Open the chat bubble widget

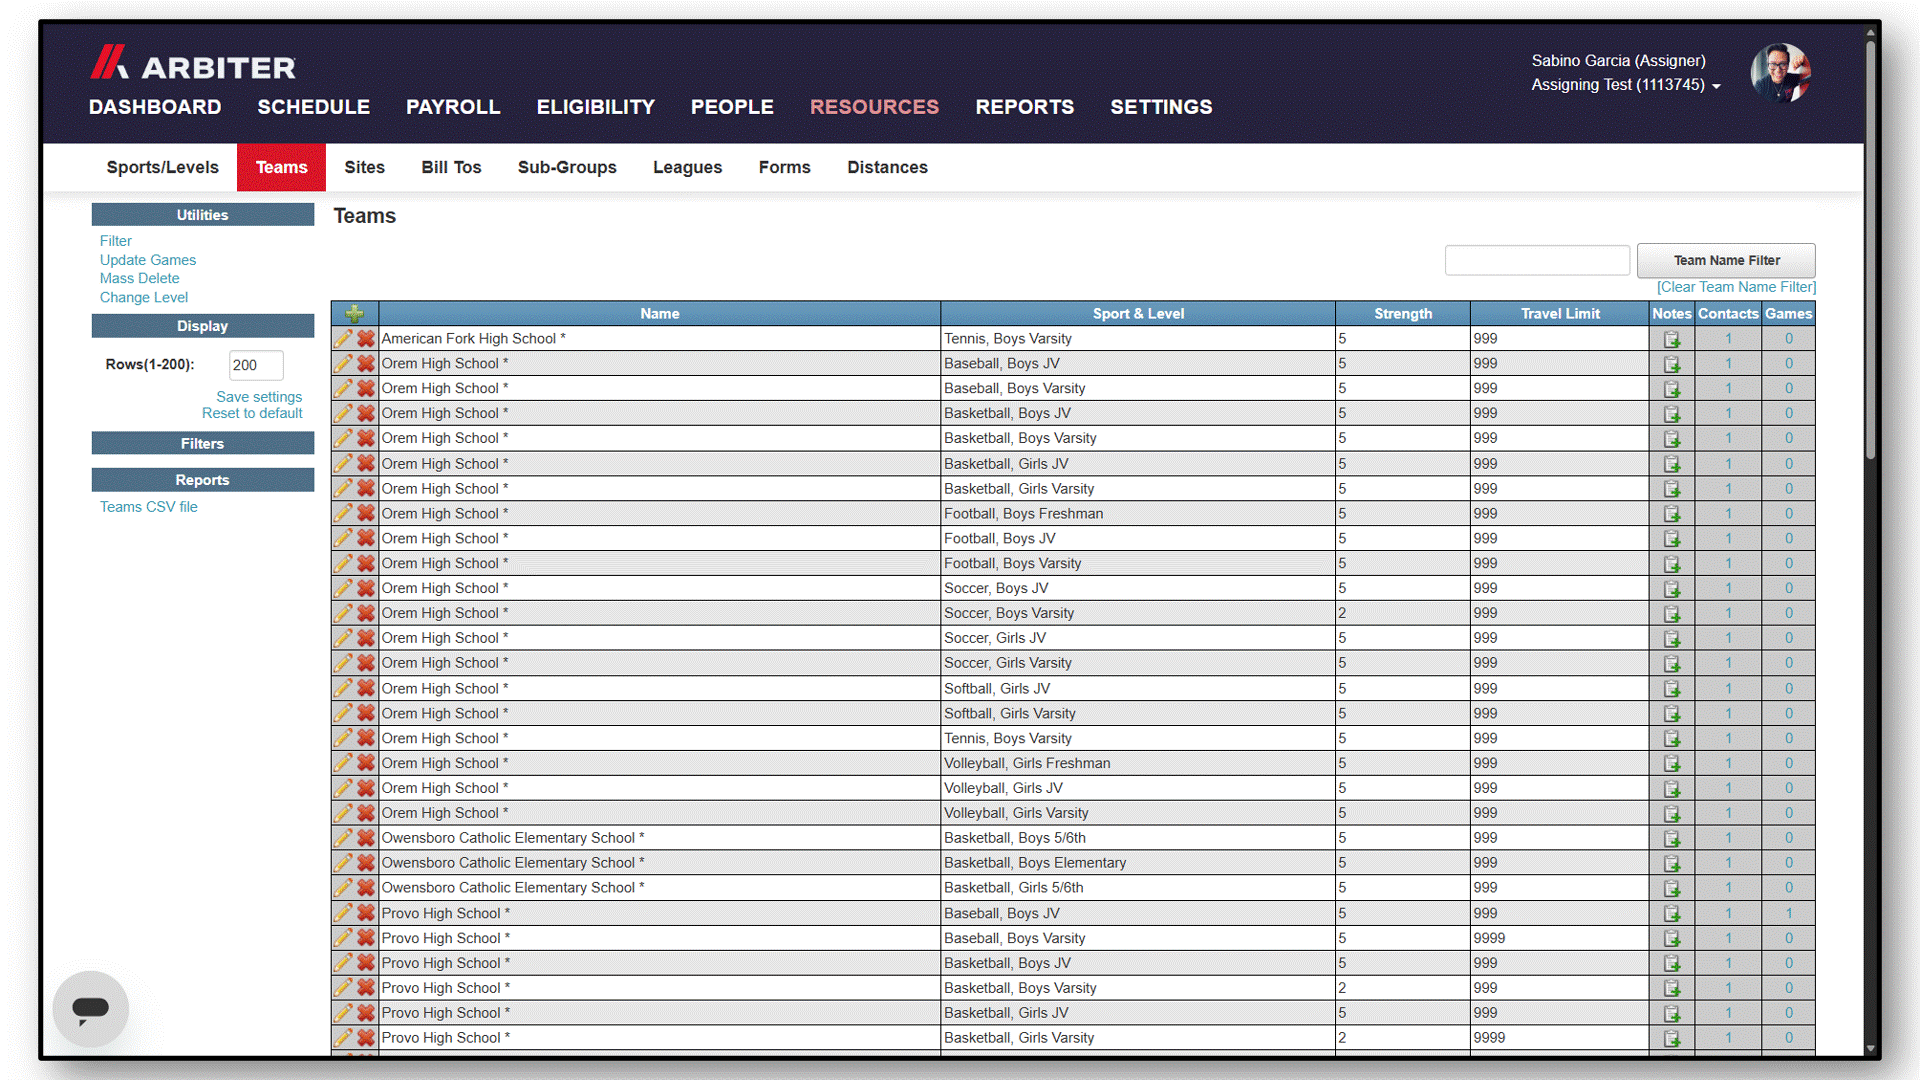pyautogui.click(x=90, y=1008)
